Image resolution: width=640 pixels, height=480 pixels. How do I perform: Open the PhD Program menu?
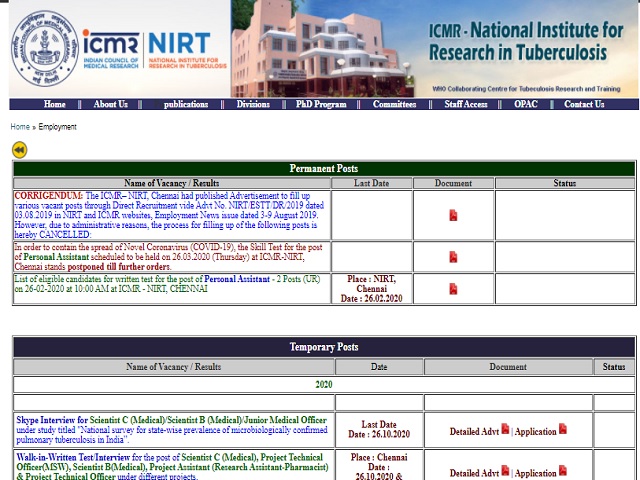(321, 104)
